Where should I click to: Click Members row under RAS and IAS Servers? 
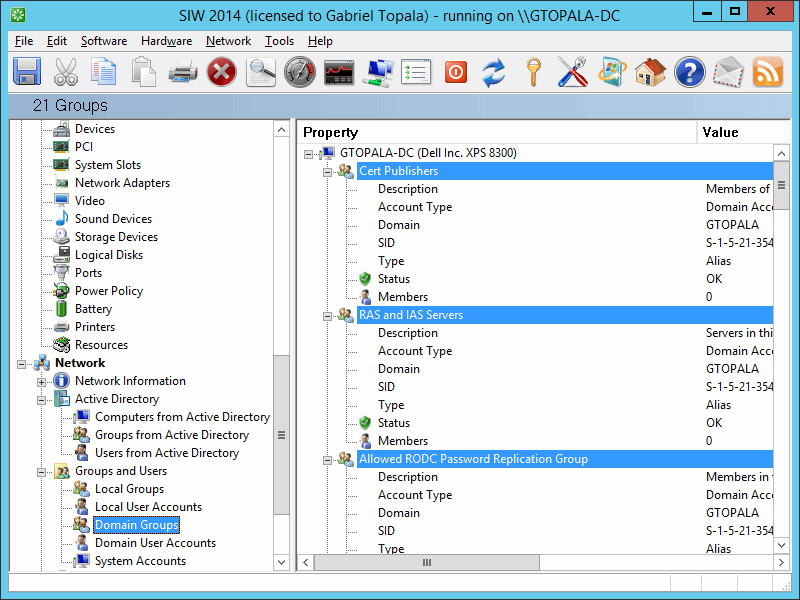pyautogui.click(x=403, y=441)
